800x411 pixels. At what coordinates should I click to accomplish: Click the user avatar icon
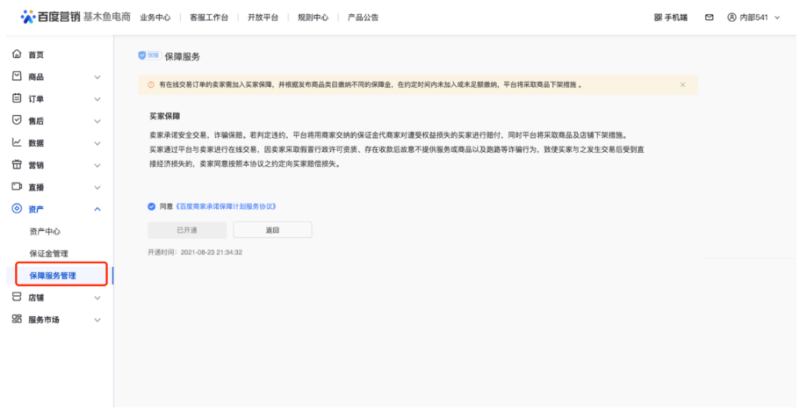tap(732, 17)
